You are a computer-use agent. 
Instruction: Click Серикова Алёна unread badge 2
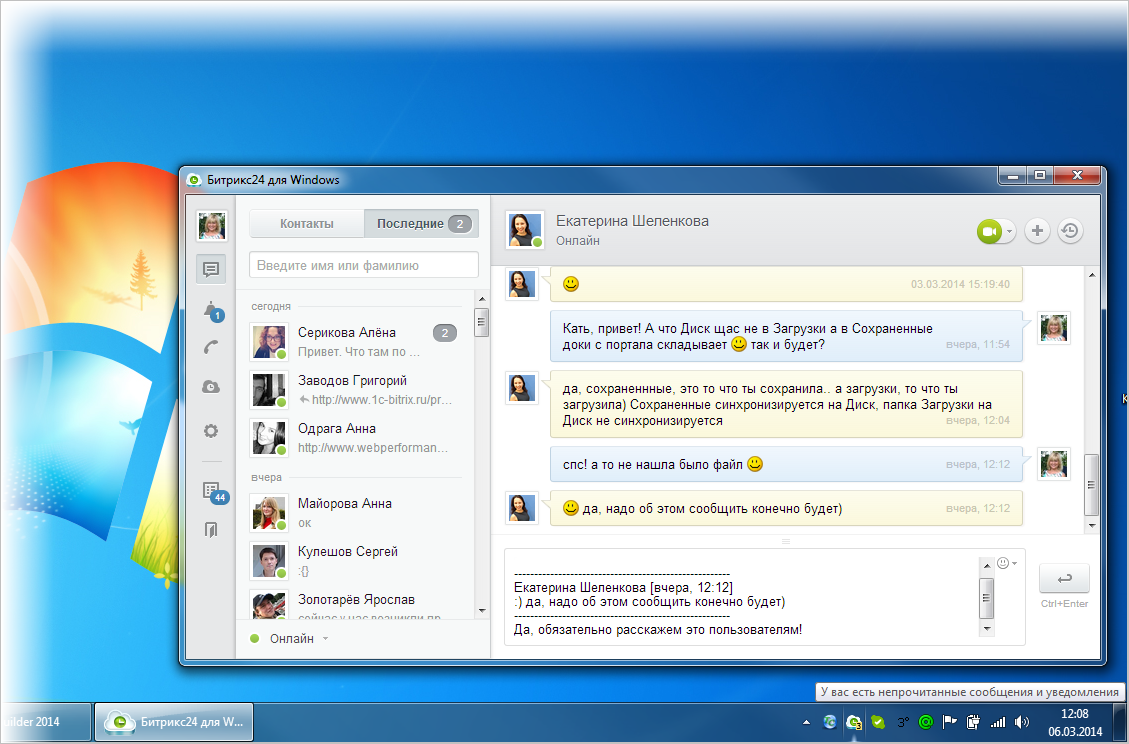(445, 333)
